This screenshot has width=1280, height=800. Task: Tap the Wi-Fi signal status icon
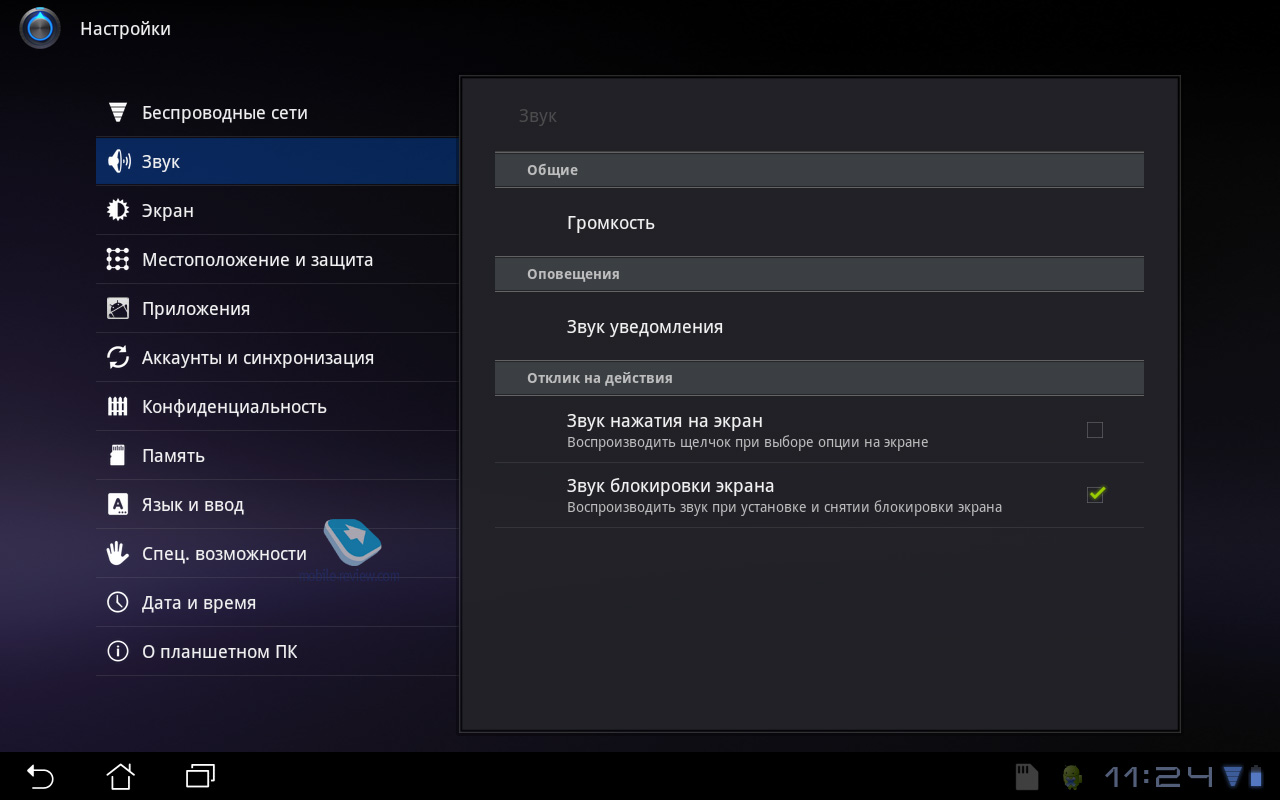(1232, 776)
